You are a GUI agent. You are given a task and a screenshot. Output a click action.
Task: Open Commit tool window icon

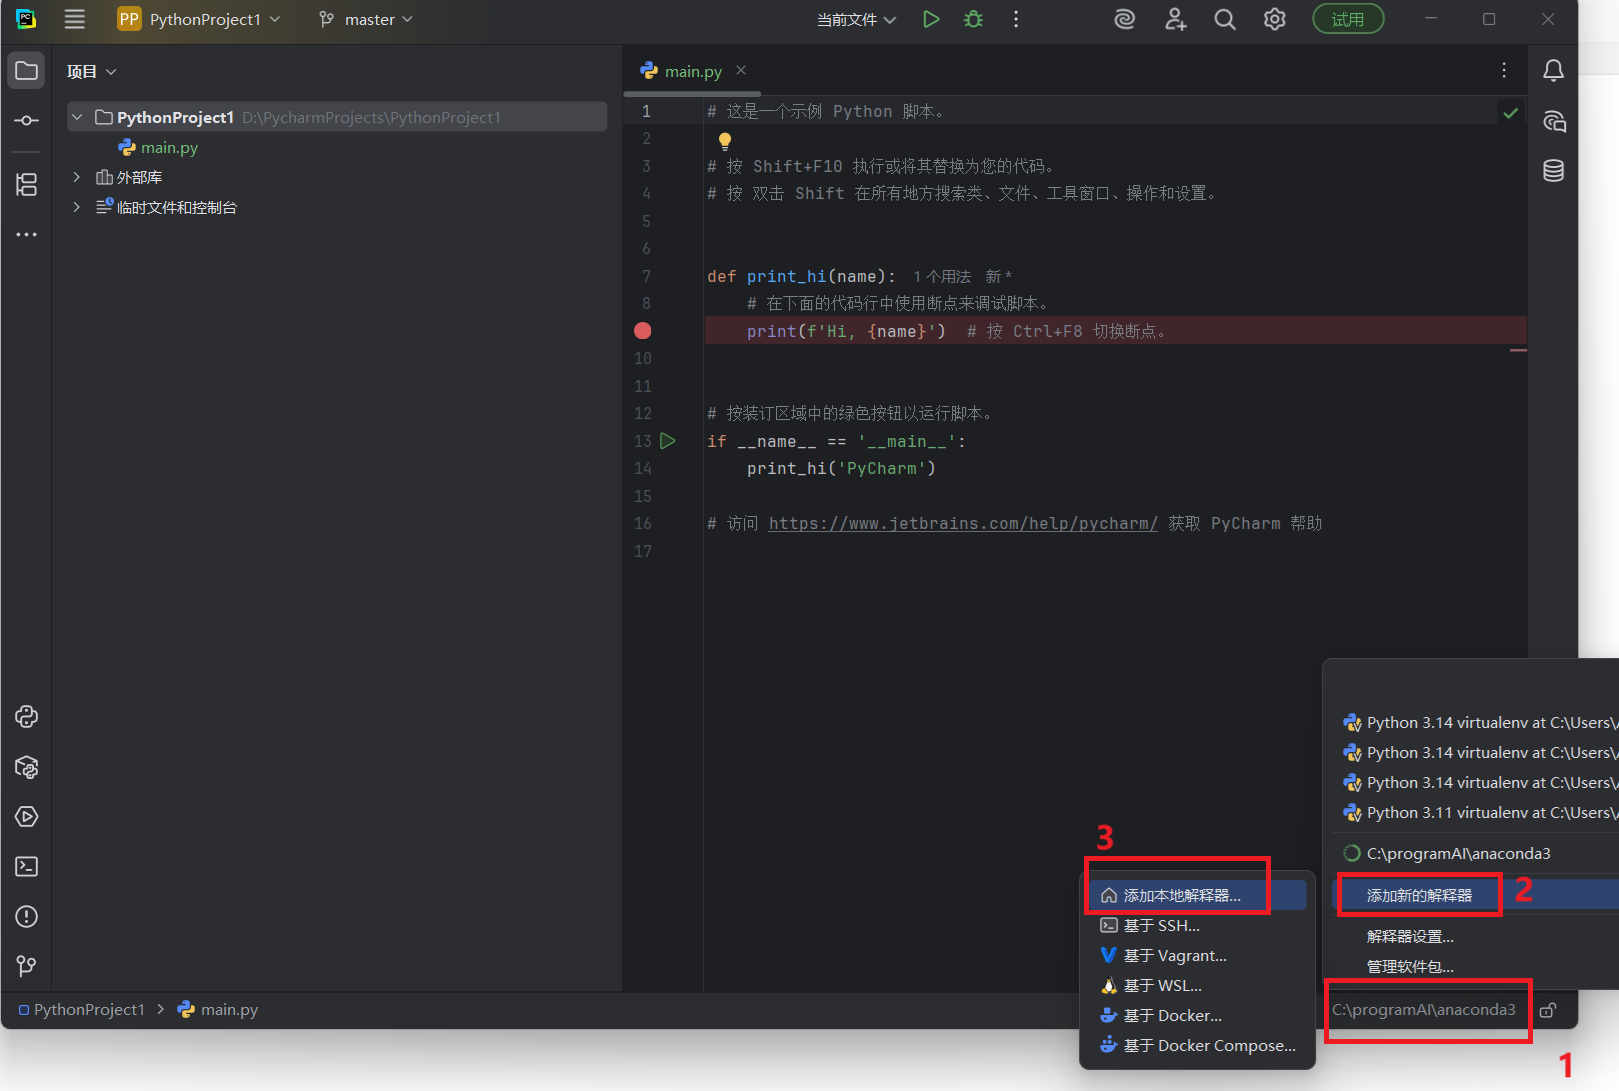27,120
